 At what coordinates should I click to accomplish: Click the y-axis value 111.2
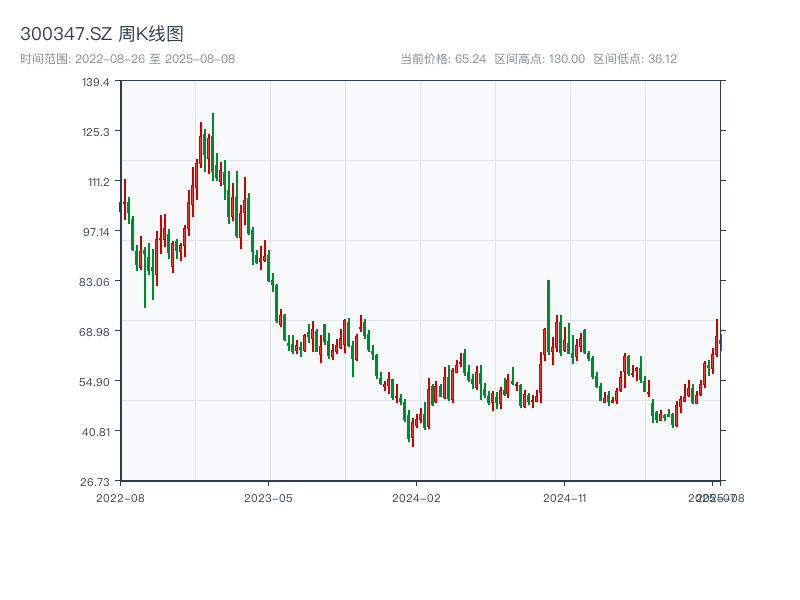[x=98, y=182]
